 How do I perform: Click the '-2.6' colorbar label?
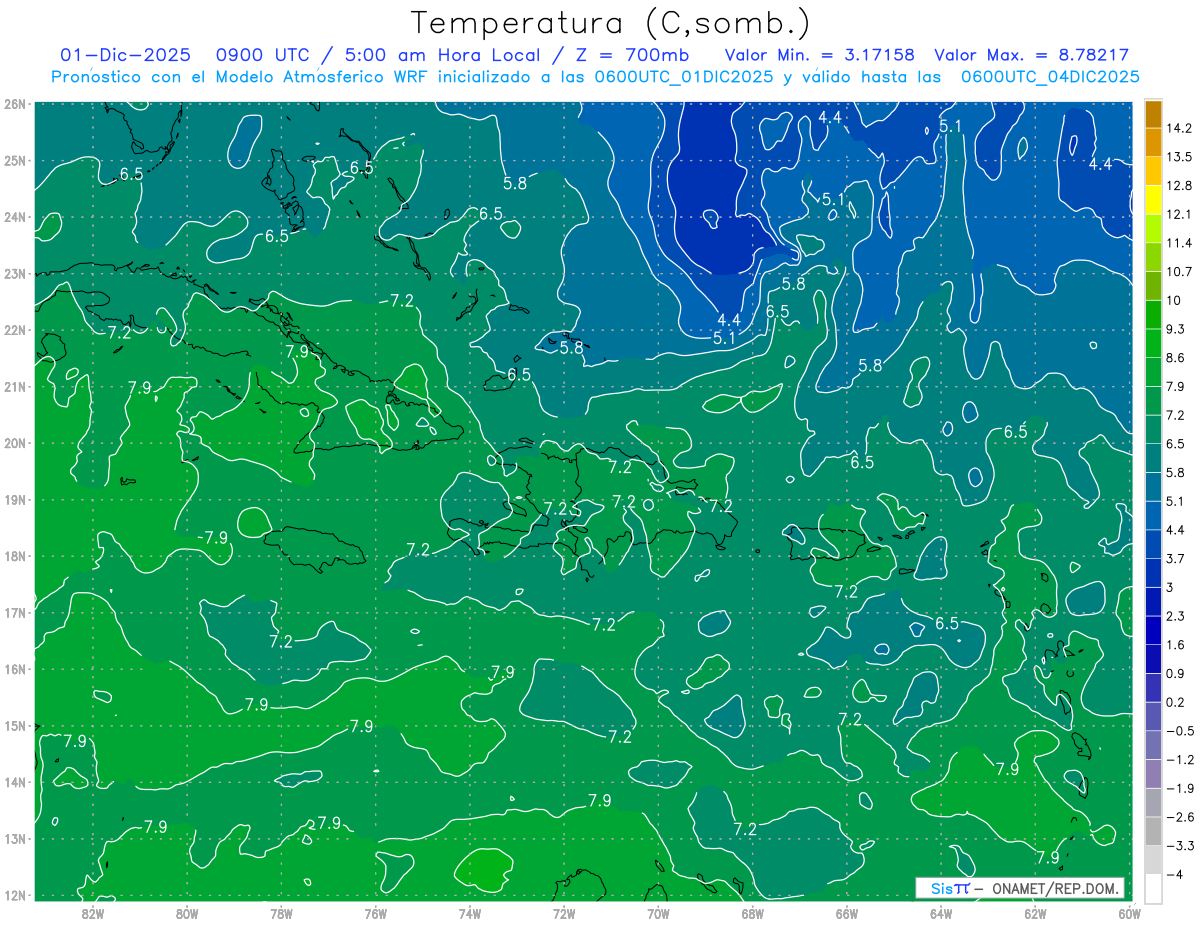pyautogui.click(x=1180, y=817)
